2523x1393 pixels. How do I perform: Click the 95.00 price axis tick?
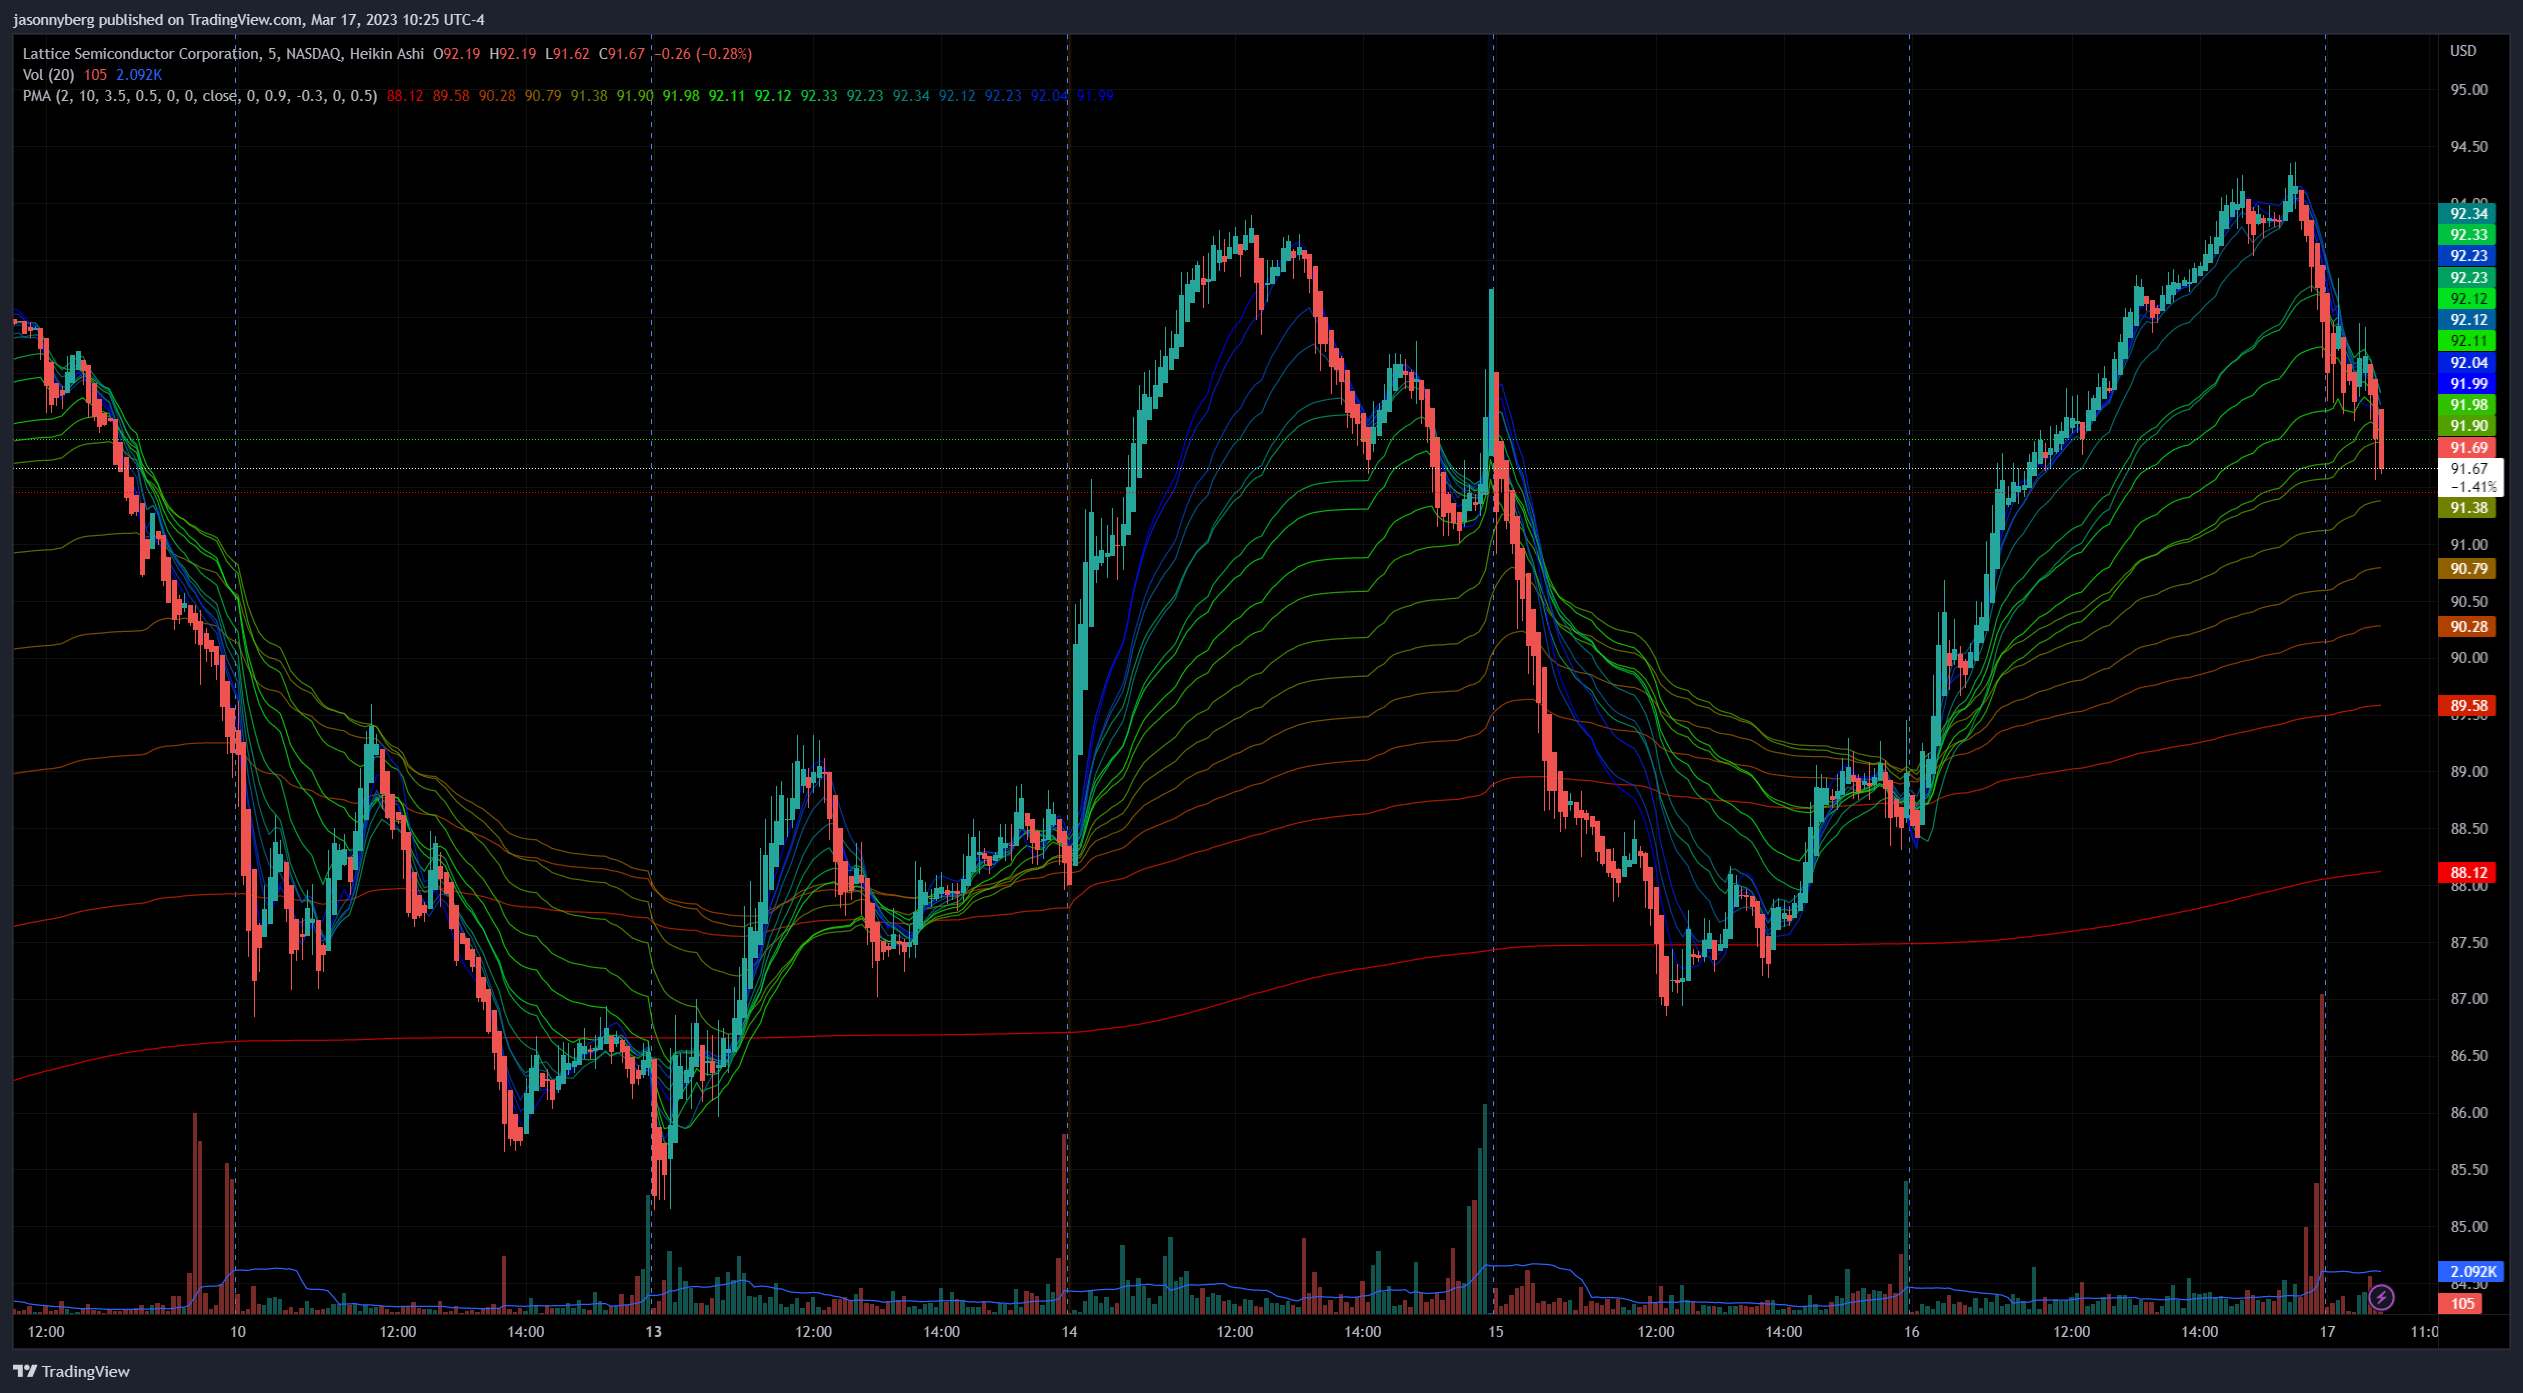(2469, 90)
